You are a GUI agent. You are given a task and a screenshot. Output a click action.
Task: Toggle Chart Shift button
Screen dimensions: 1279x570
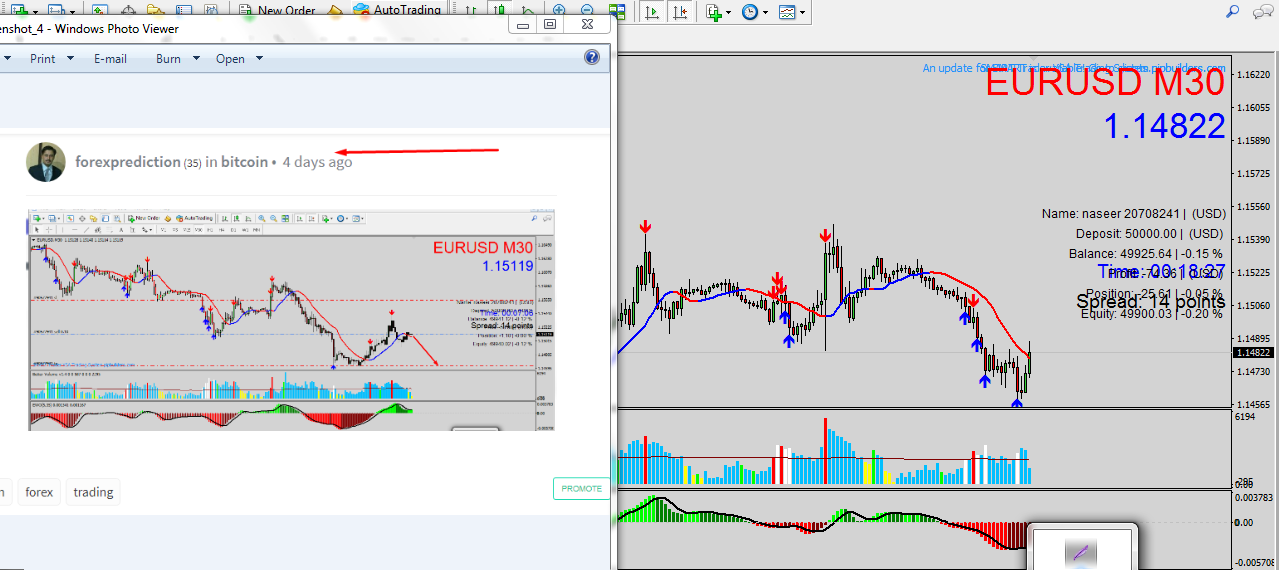tap(680, 12)
